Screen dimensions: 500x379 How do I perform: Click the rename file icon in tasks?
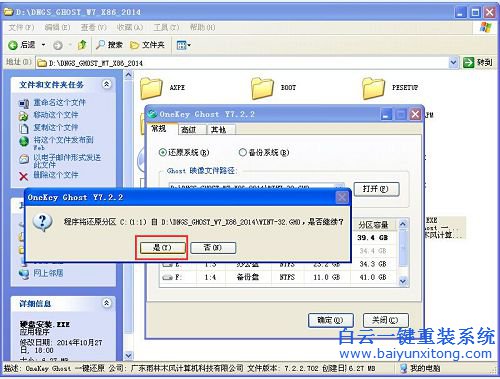tap(24, 103)
